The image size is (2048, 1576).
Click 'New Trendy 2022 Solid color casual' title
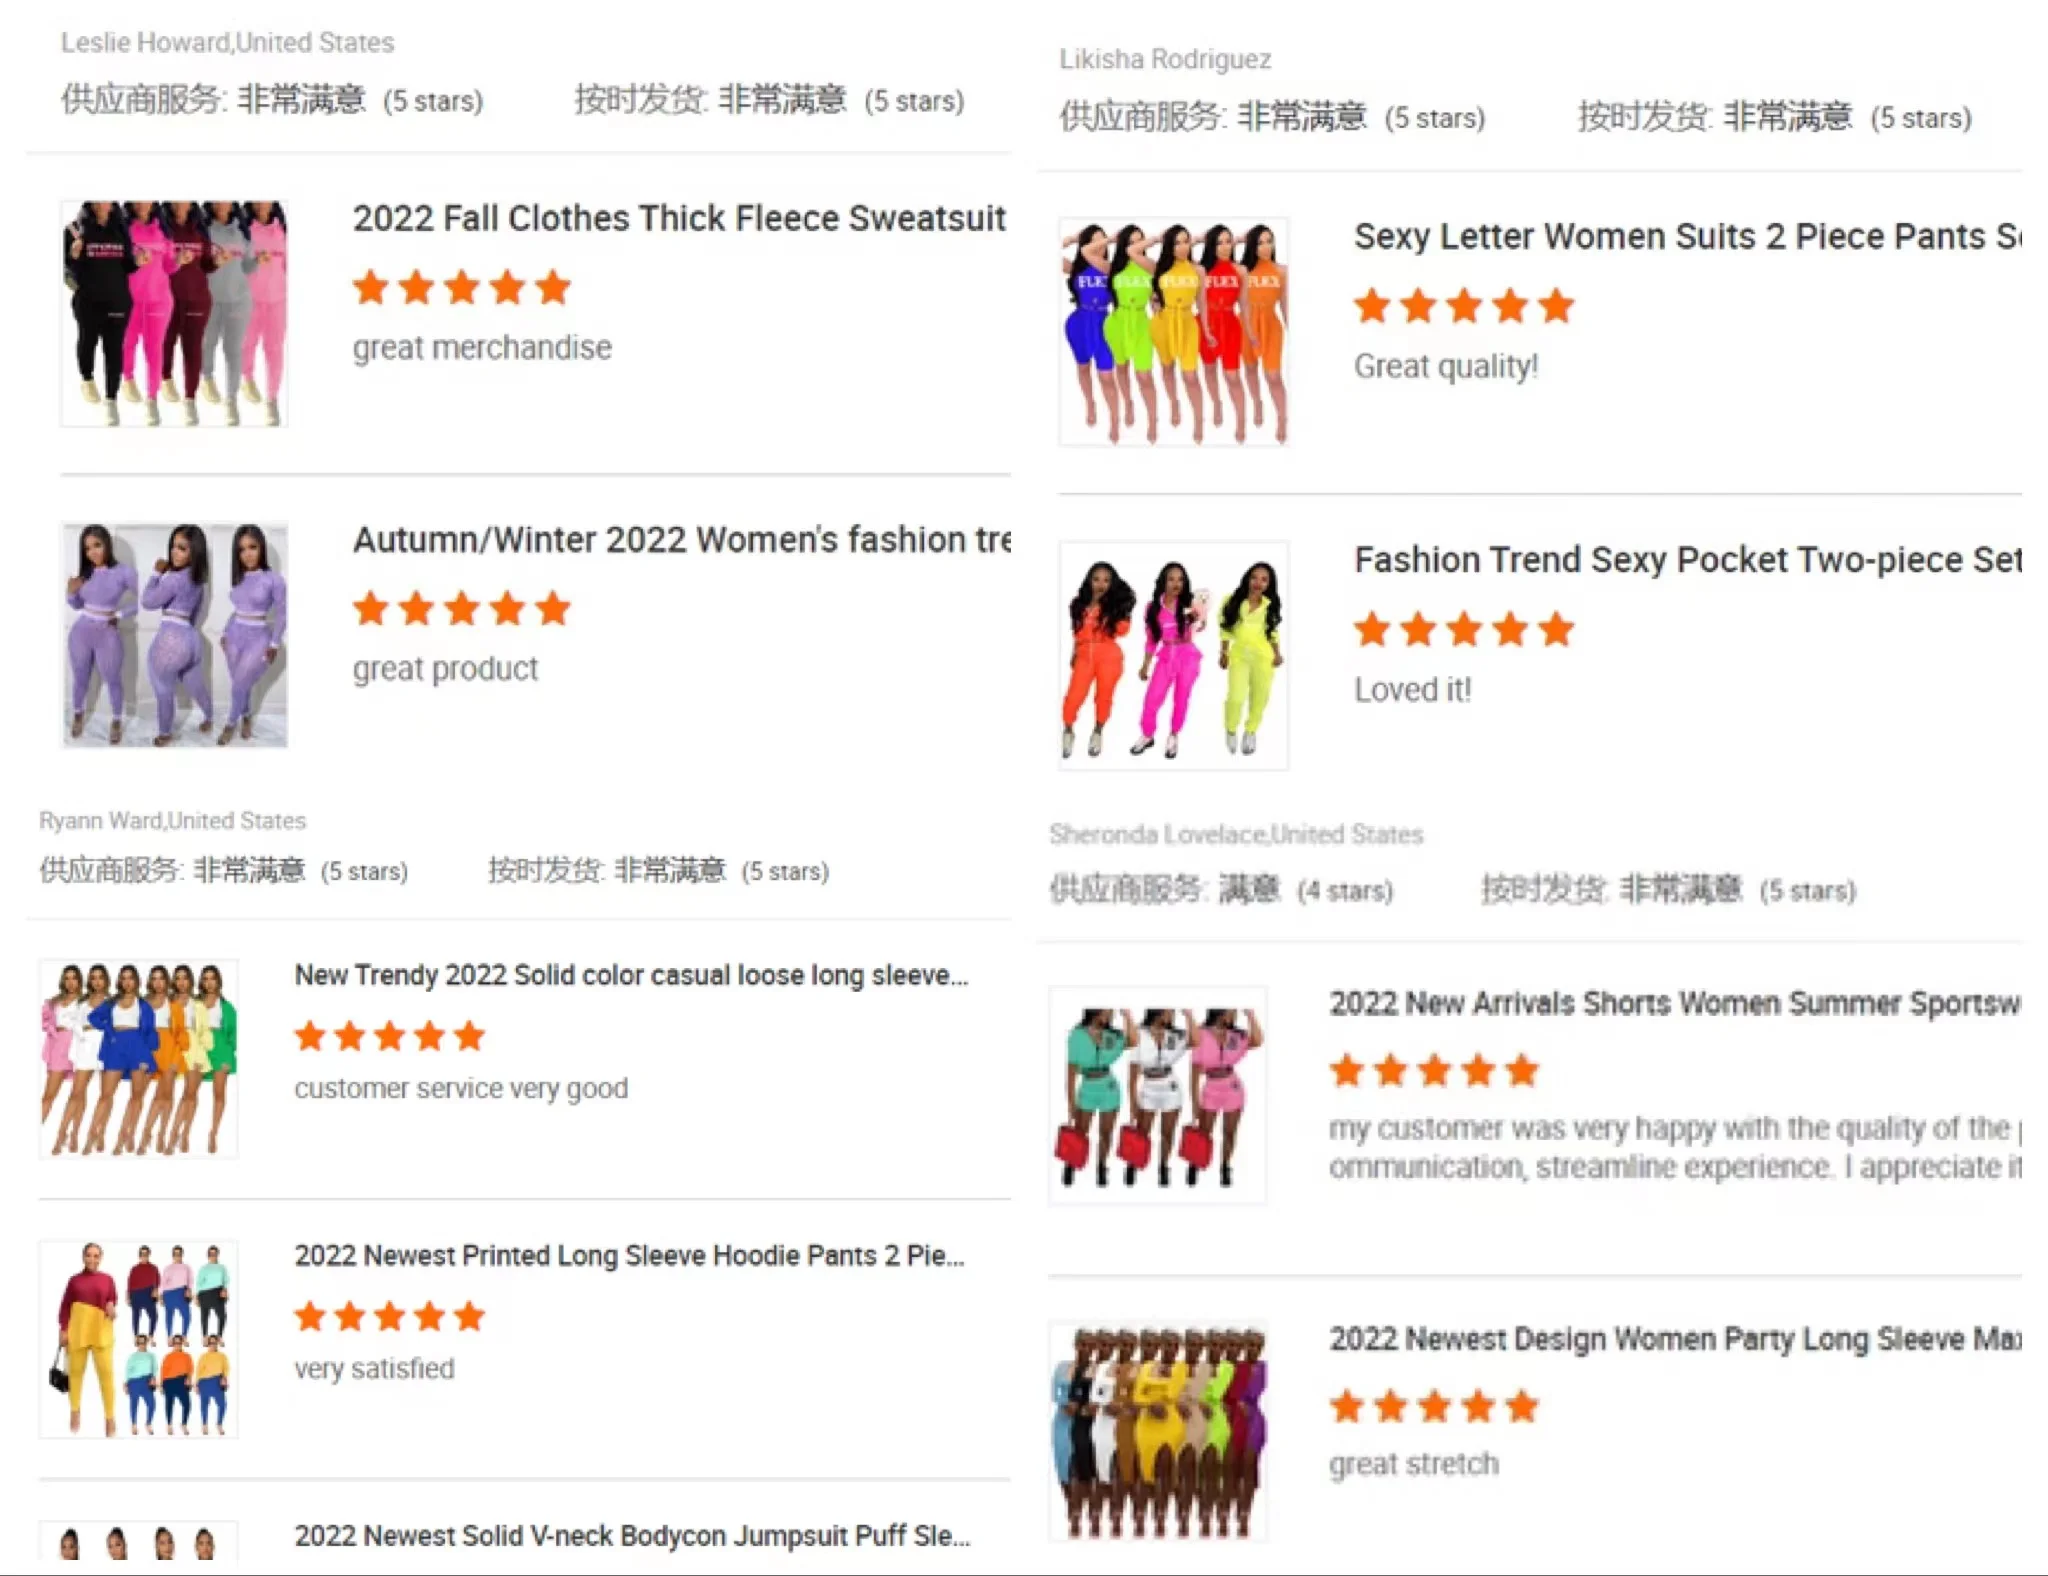coord(631,975)
